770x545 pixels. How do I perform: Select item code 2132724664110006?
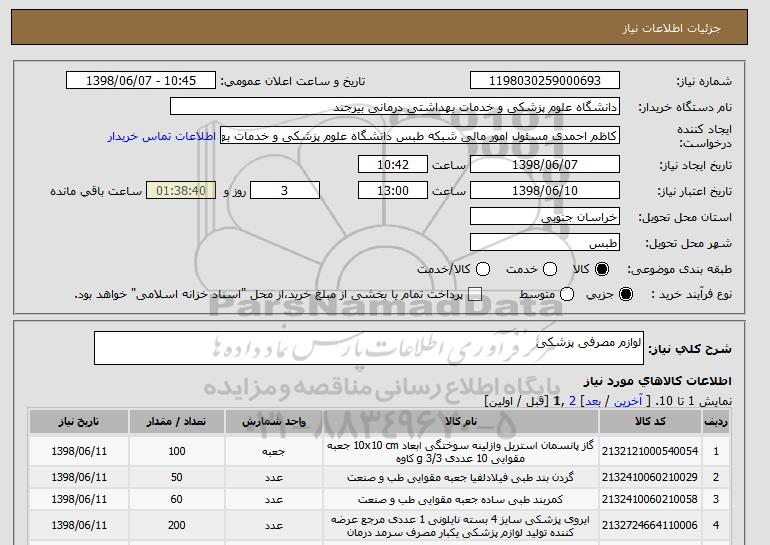(x=650, y=525)
